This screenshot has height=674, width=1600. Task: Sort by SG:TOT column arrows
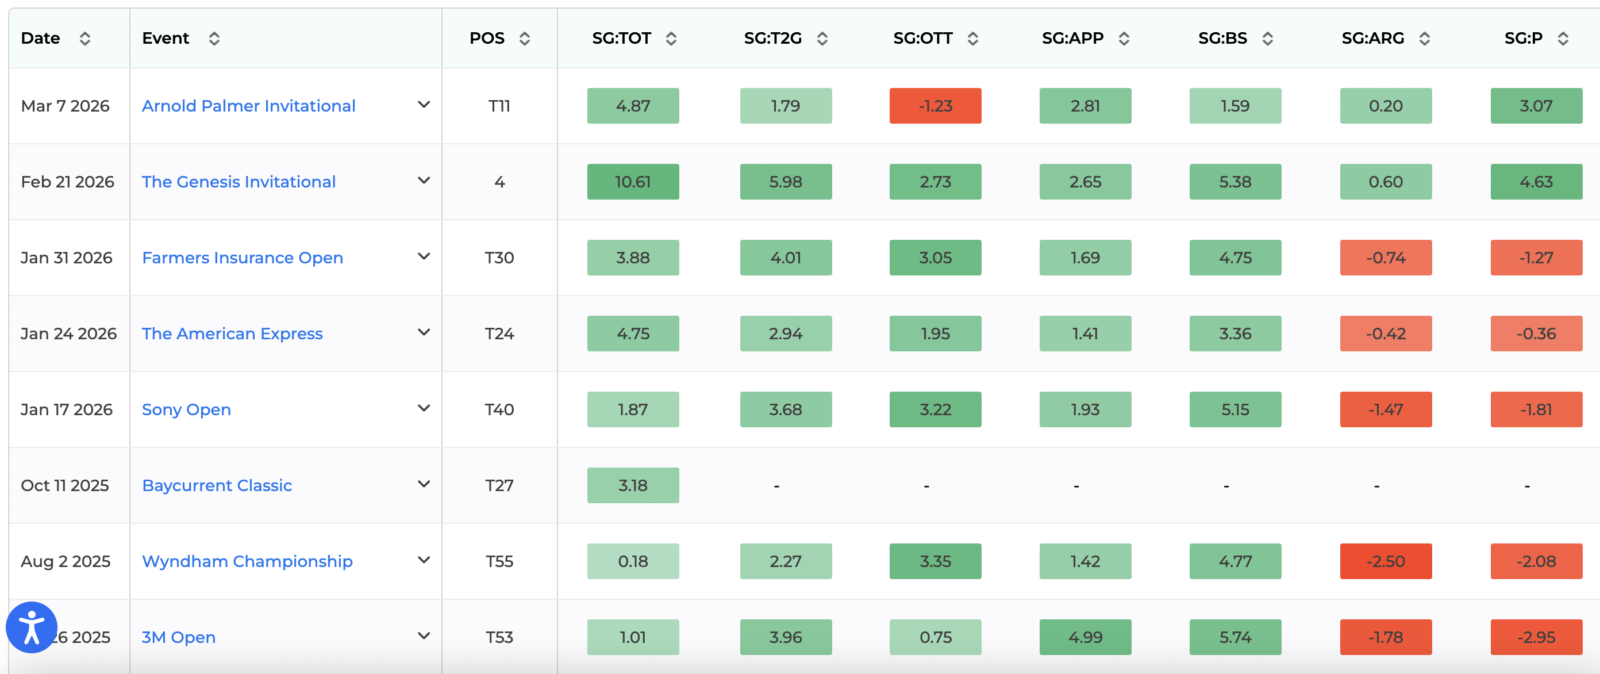click(671, 39)
